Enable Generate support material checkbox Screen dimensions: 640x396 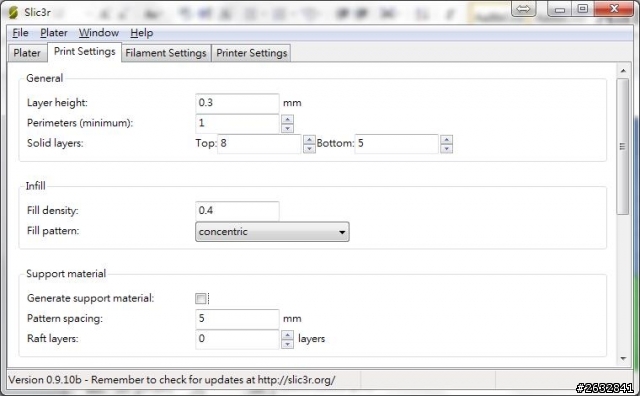click(200, 298)
